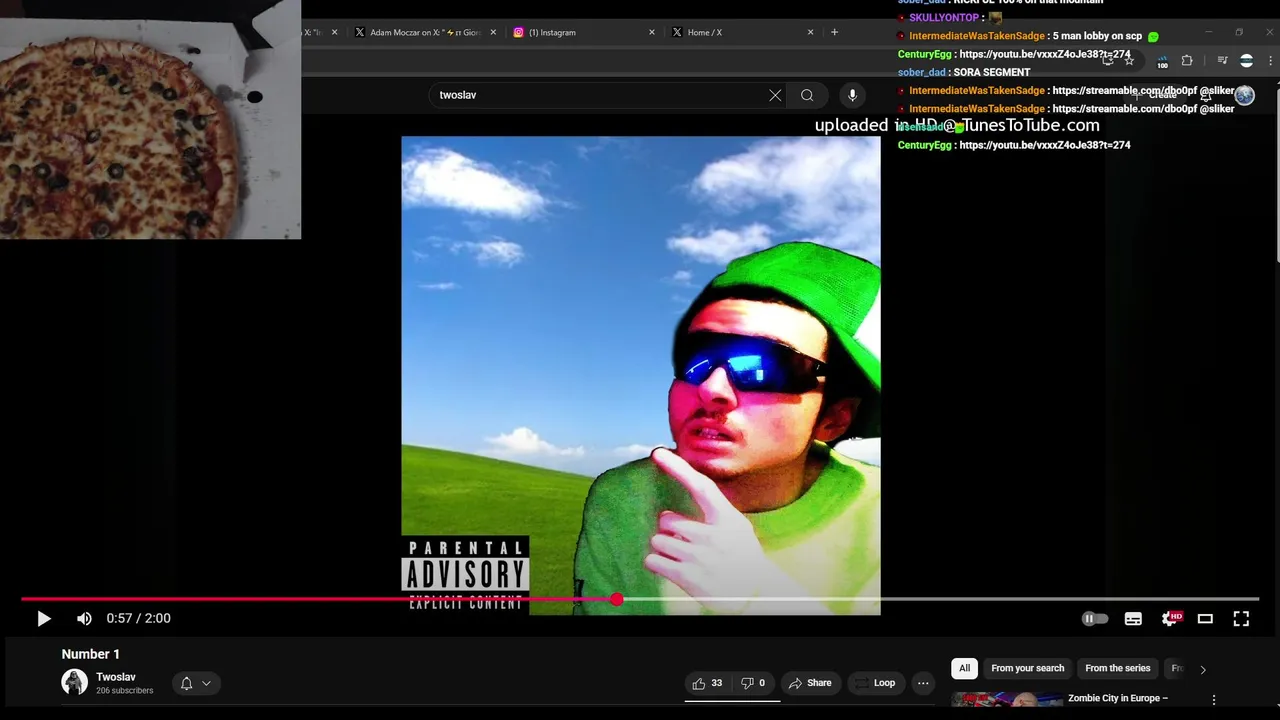The image size is (1280, 720).
Task: Click the search magnifier button
Action: click(807, 95)
